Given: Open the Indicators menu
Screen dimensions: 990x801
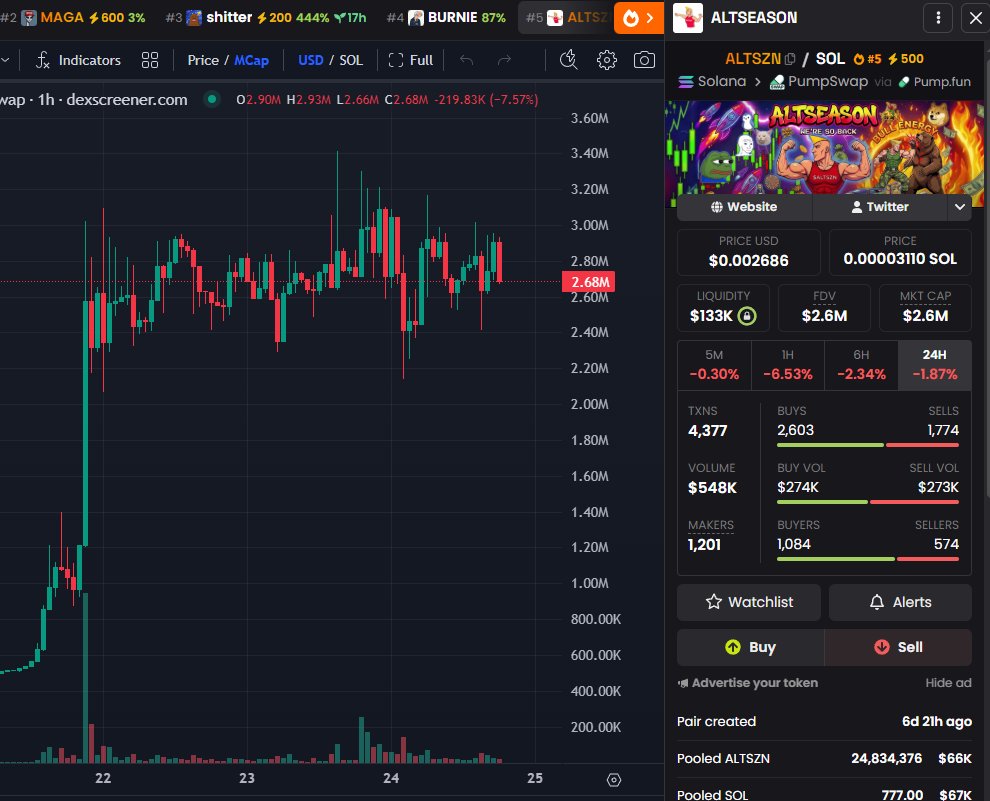Looking at the screenshot, I should click(x=78, y=61).
